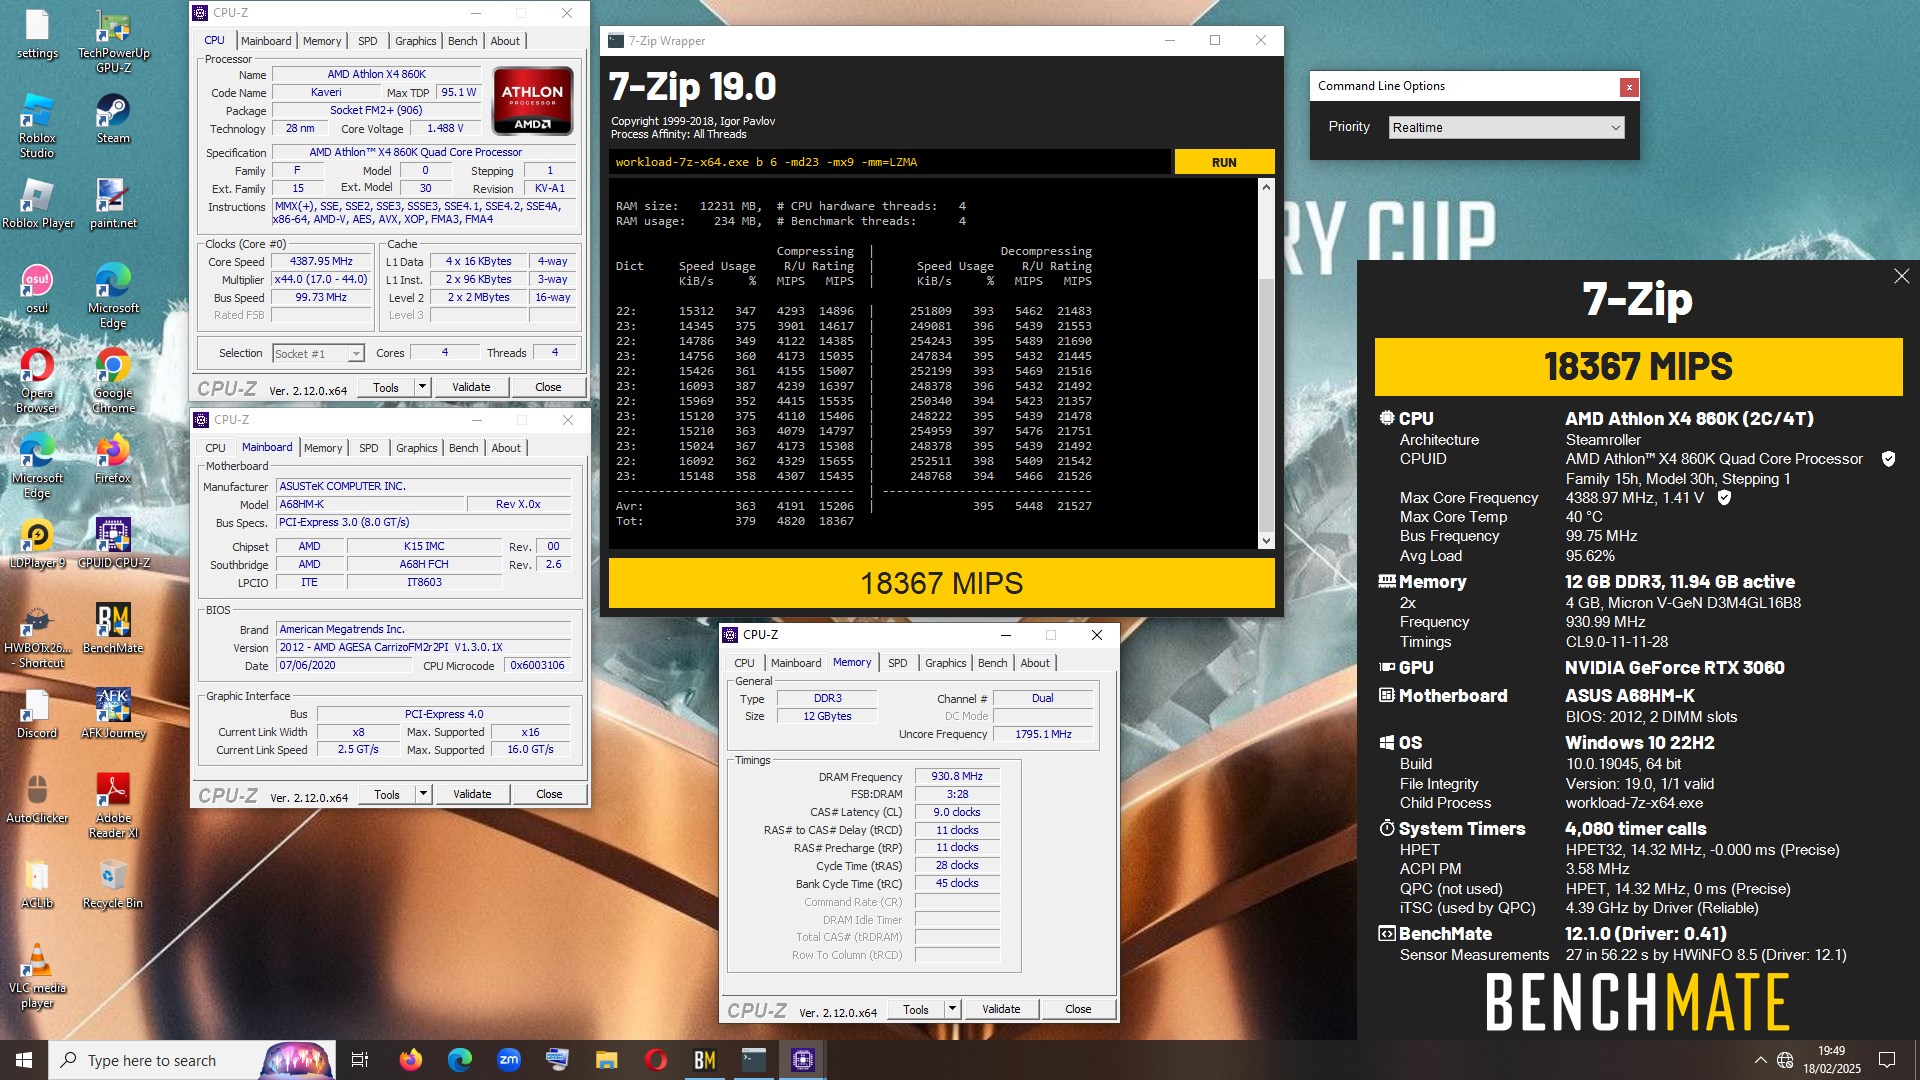Open HWBOTx26 shortcut on desktop
The width and height of the screenshot is (1920, 1080).
pyautogui.click(x=37, y=636)
